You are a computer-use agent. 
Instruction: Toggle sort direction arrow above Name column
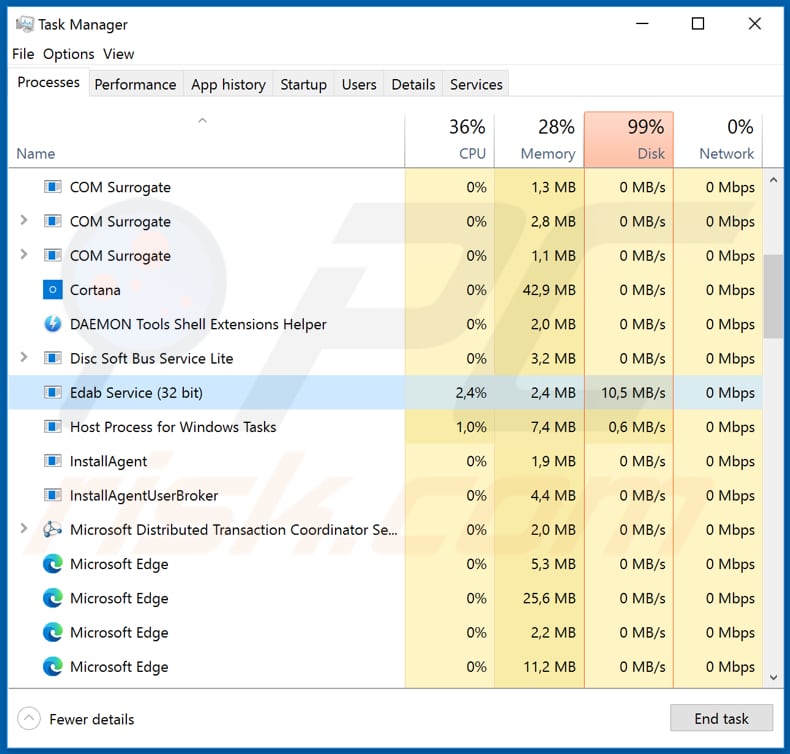click(x=203, y=120)
